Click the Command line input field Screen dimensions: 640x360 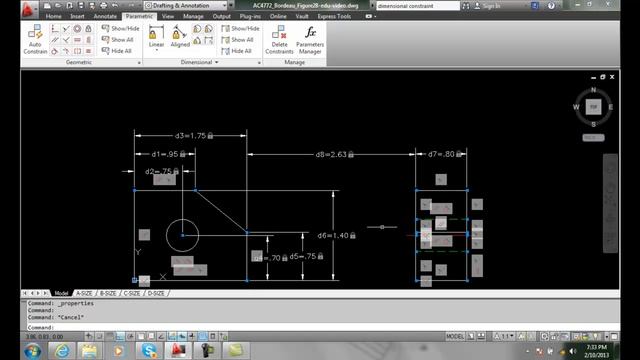point(322,327)
